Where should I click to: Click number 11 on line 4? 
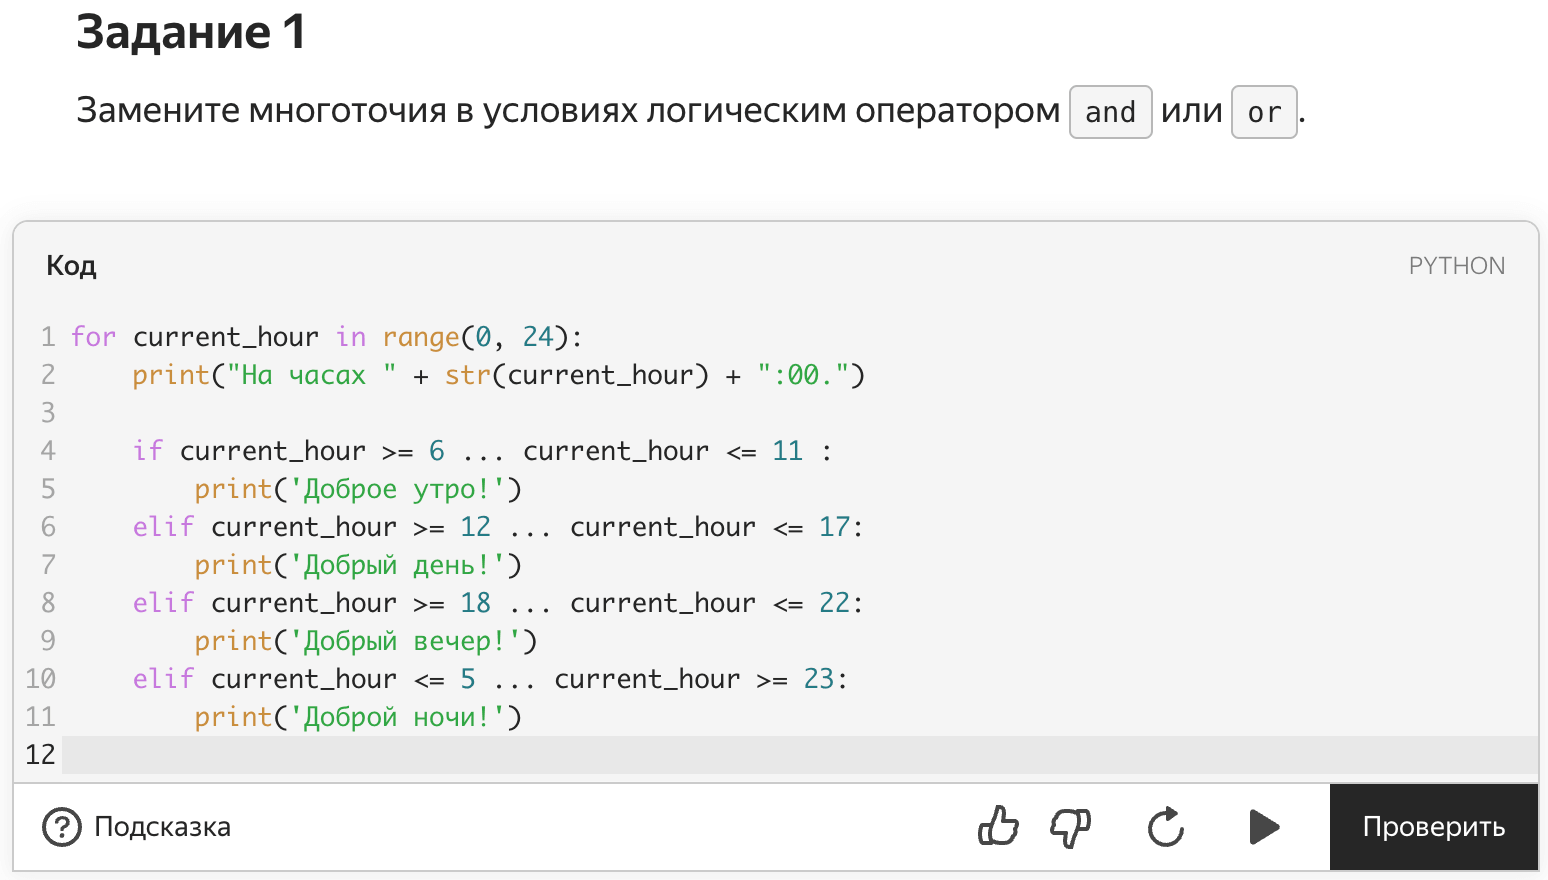[787, 451]
